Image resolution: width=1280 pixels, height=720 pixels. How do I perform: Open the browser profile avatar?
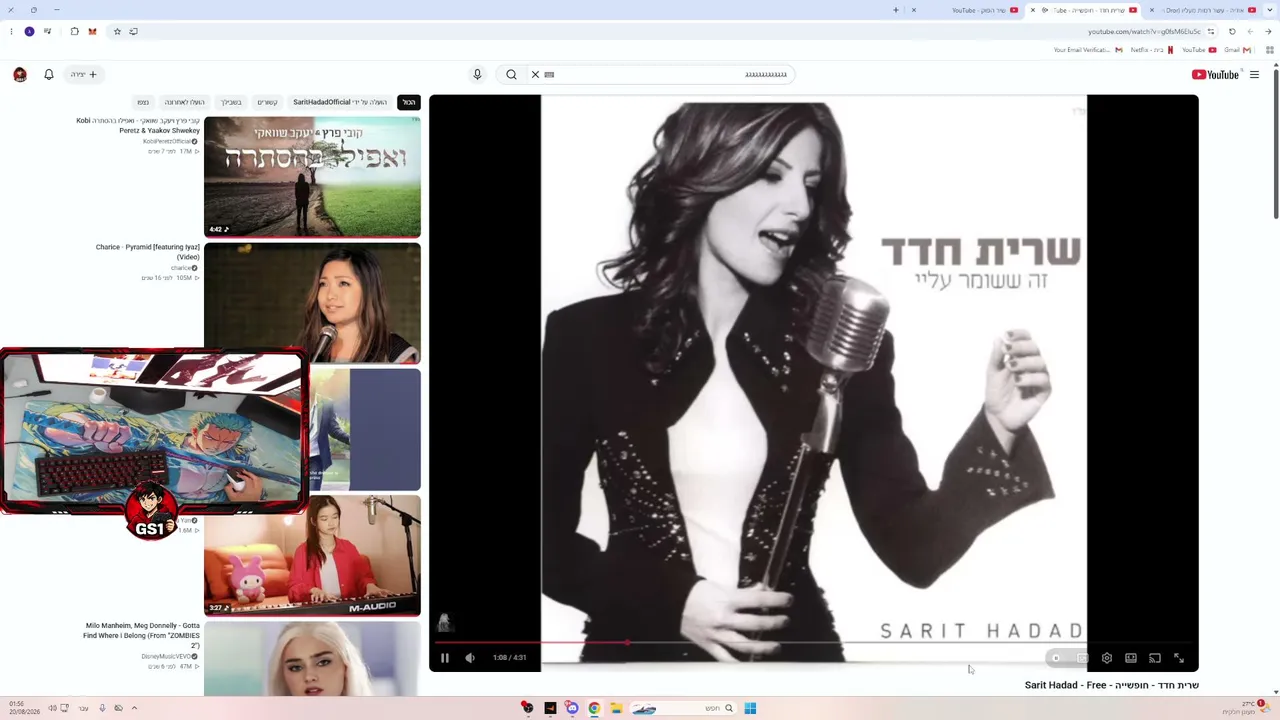point(29,31)
